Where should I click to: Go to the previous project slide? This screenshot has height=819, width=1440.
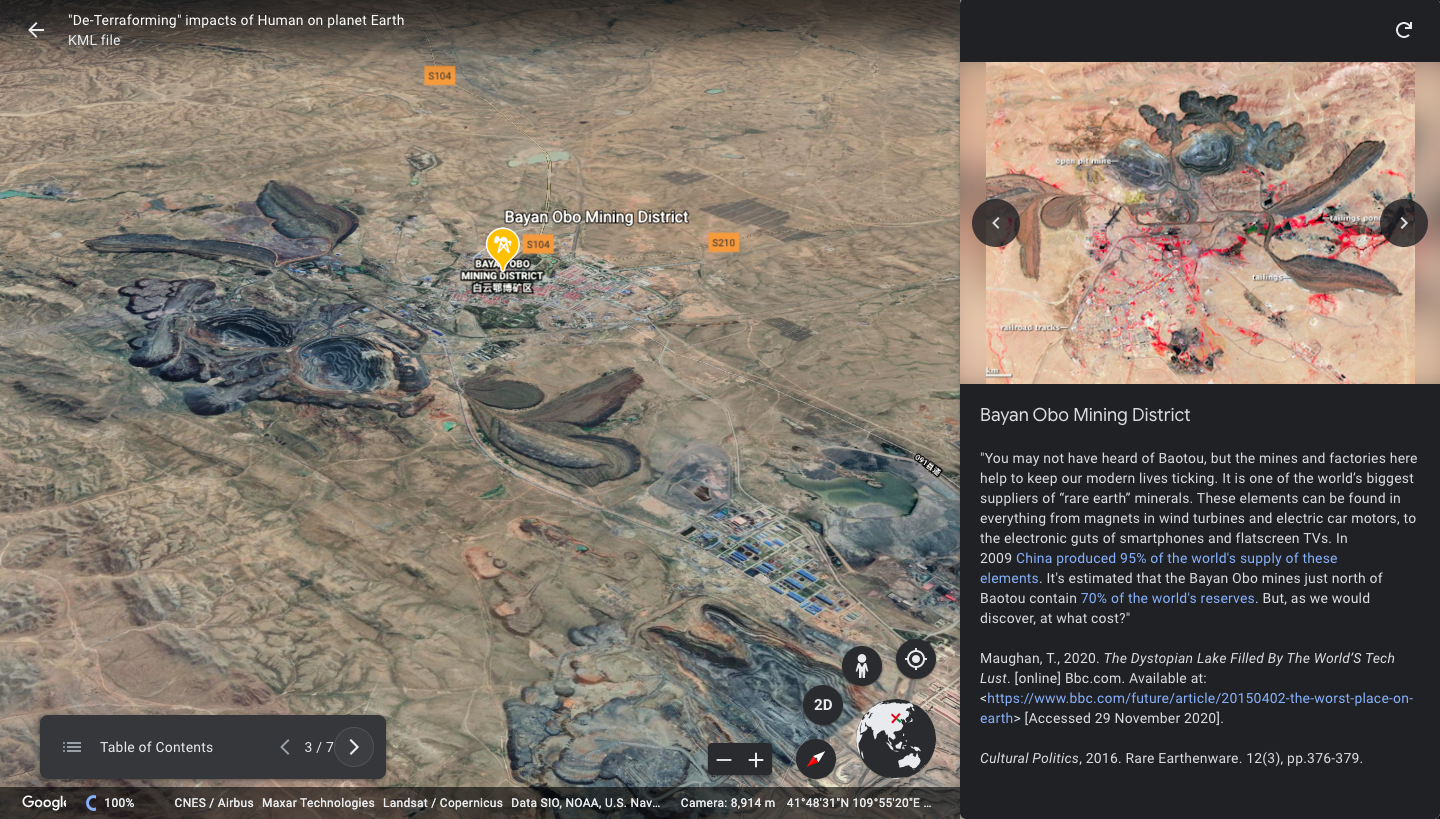[x=285, y=747]
